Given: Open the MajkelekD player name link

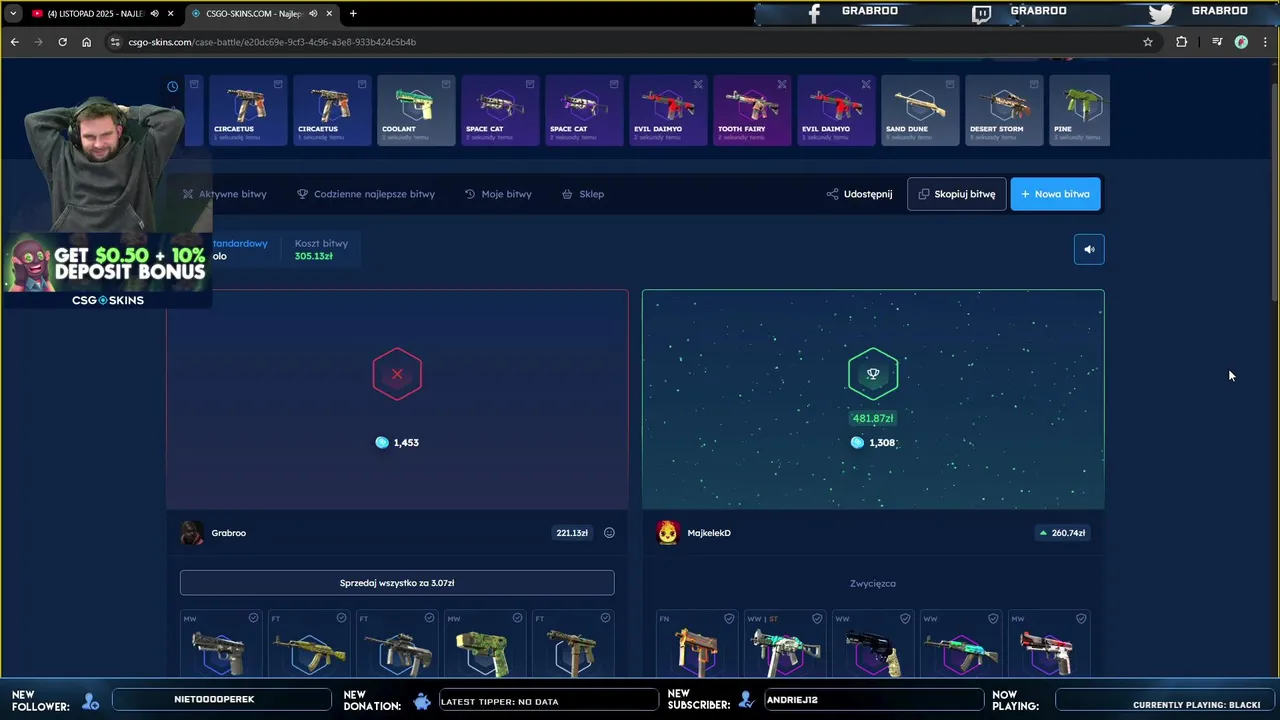Looking at the screenshot, I should [x=709, y=533].
